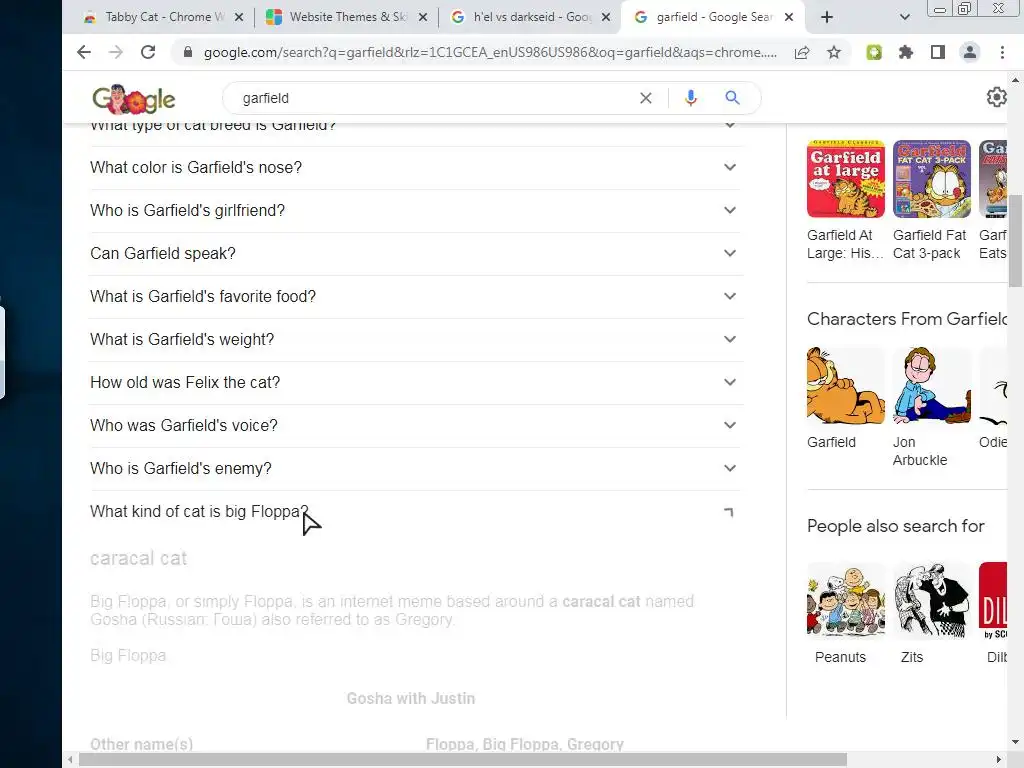1024x768 pixels.
Task: Start voice search with microphone
Action: pos(691,98)
